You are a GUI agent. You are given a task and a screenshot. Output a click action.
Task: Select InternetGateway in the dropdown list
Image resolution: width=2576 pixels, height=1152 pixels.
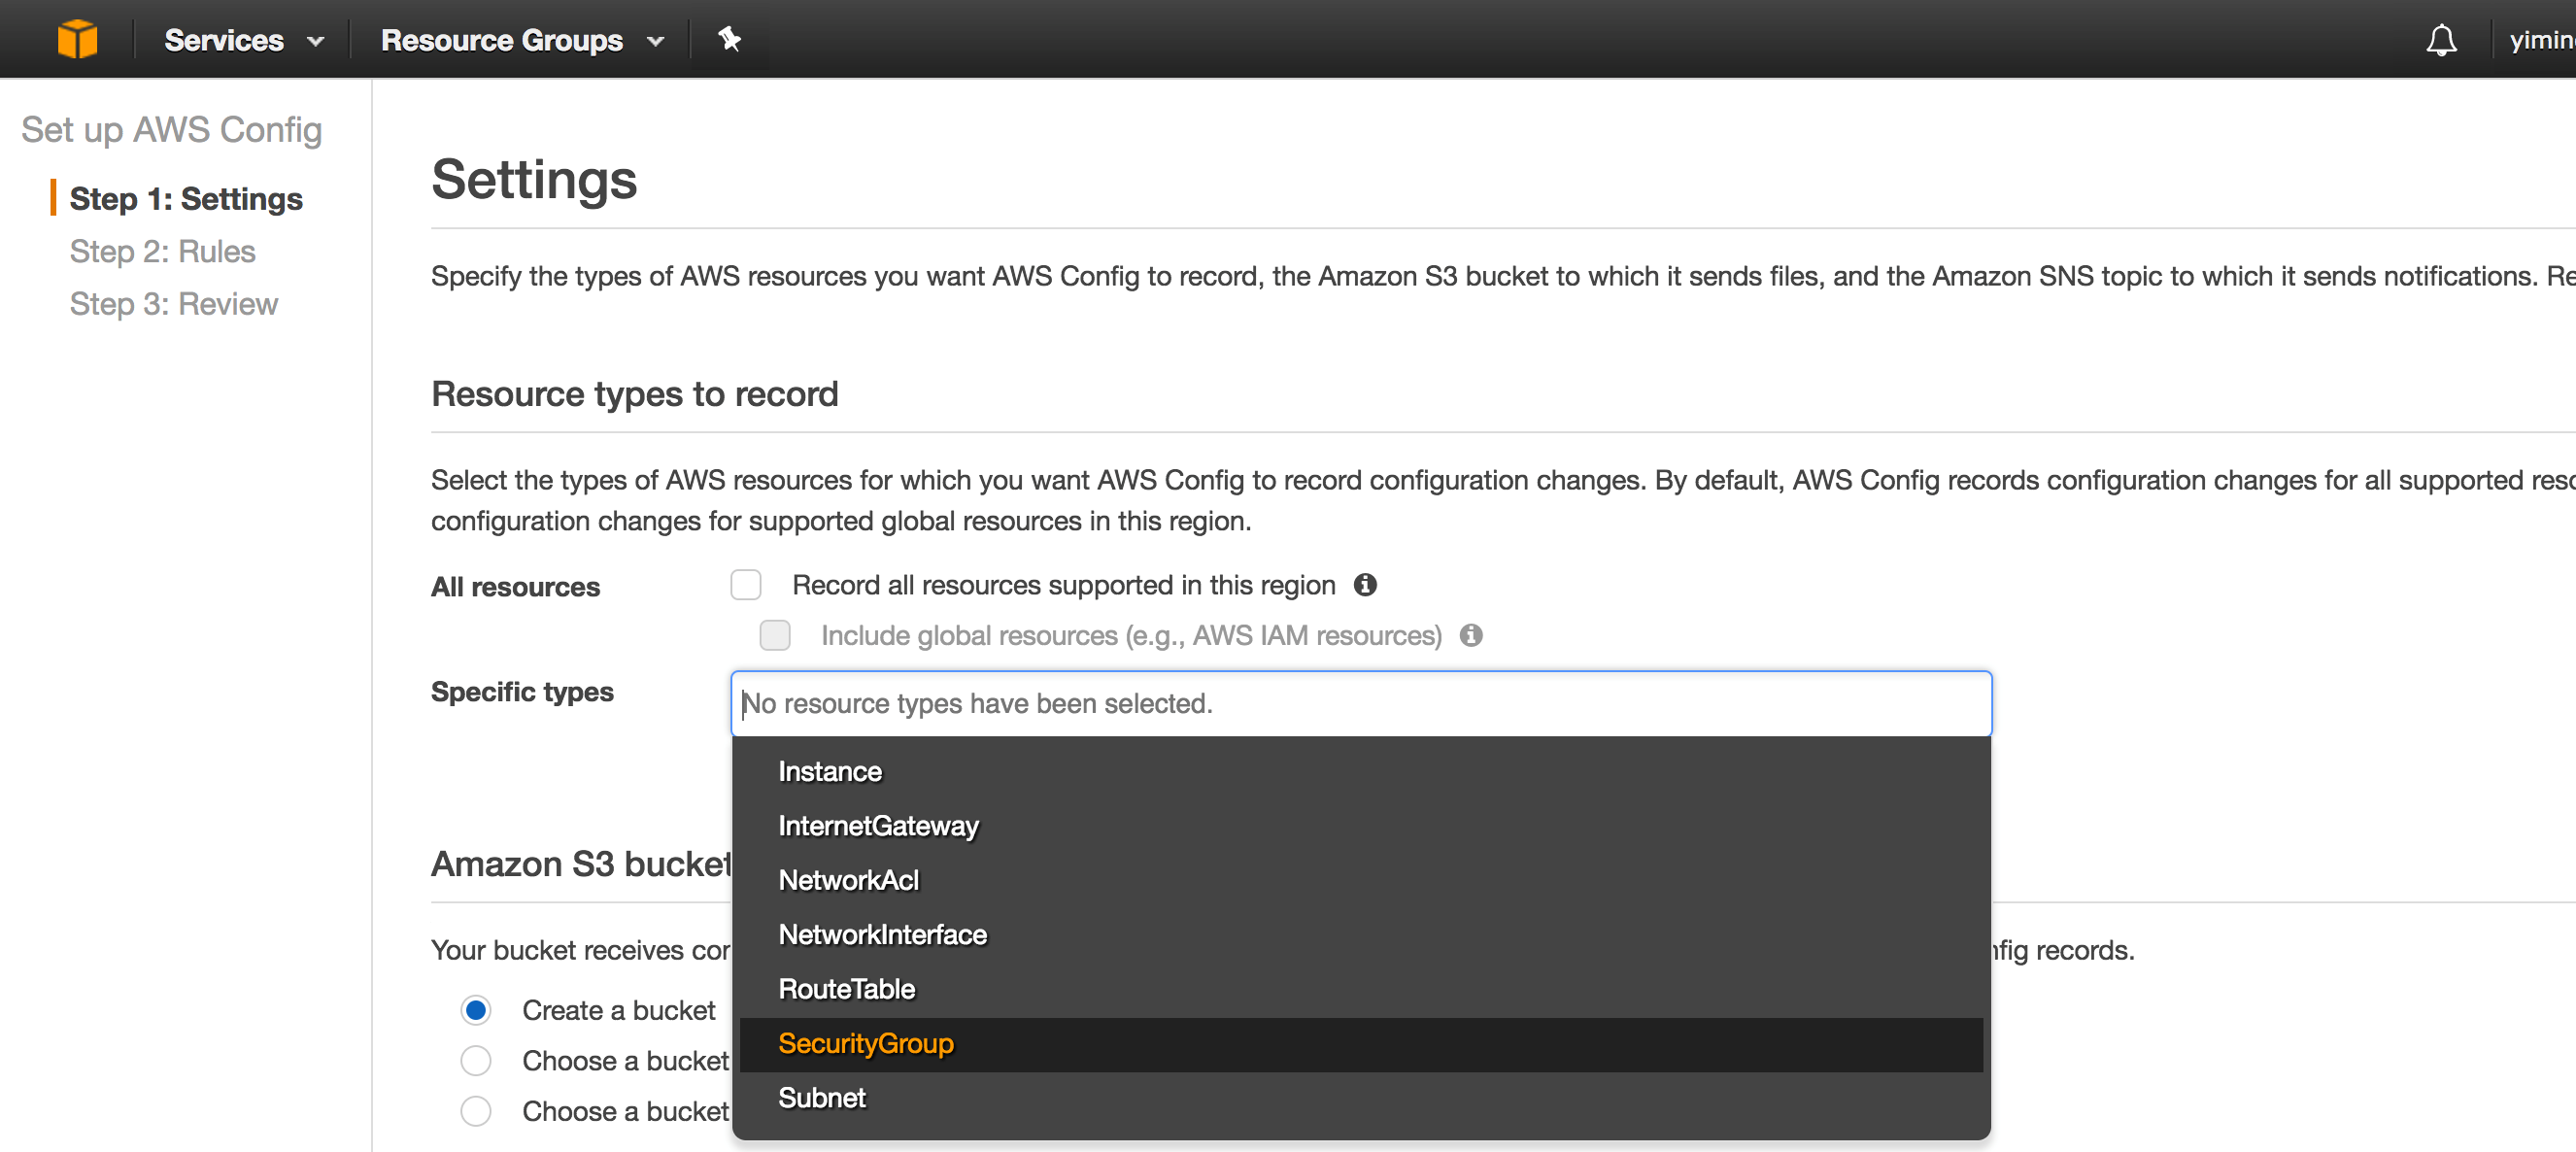pos(878,826)
